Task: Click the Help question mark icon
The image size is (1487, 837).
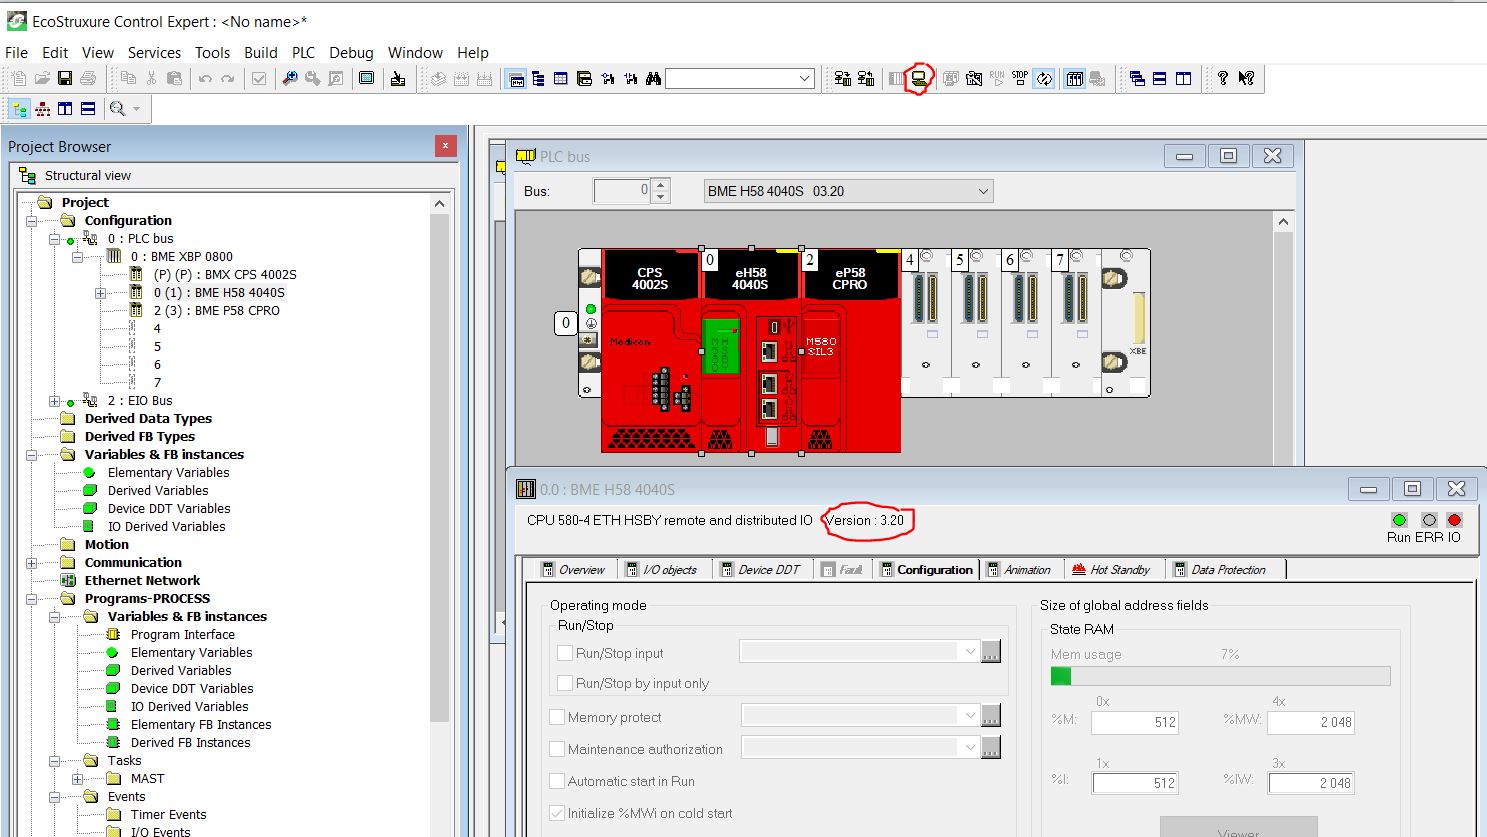Action: click(1222, 78)
